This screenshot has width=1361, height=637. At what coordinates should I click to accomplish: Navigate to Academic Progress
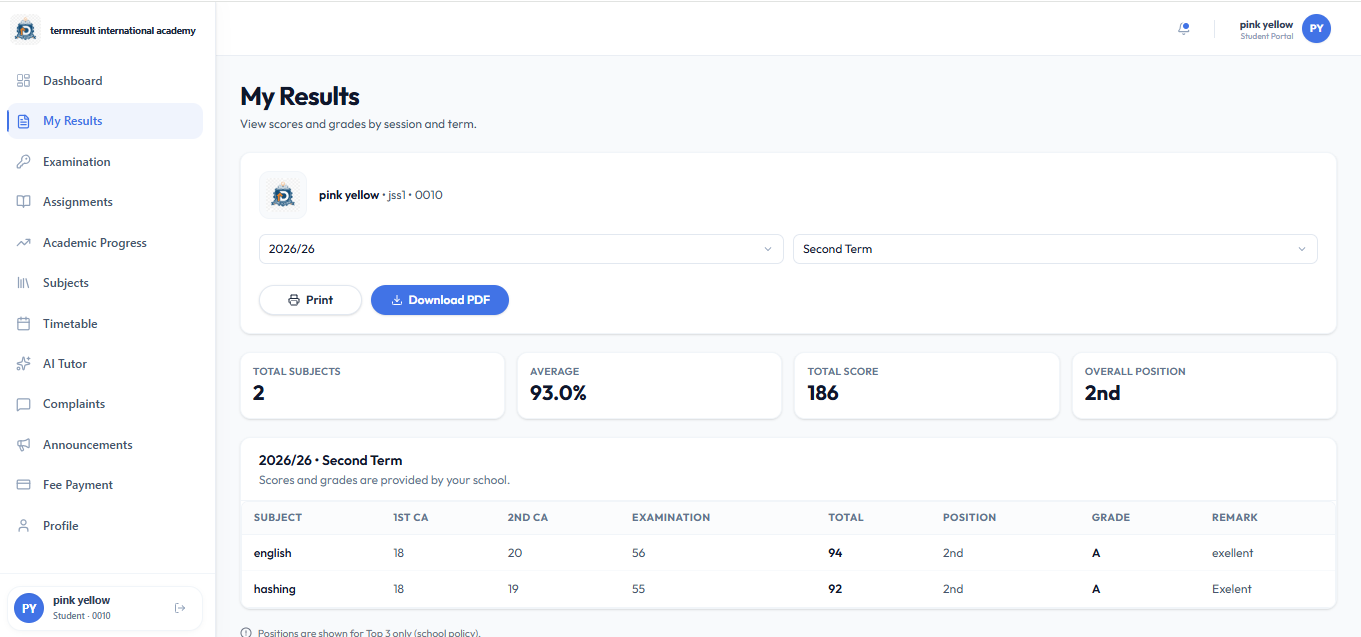[104, 243]
